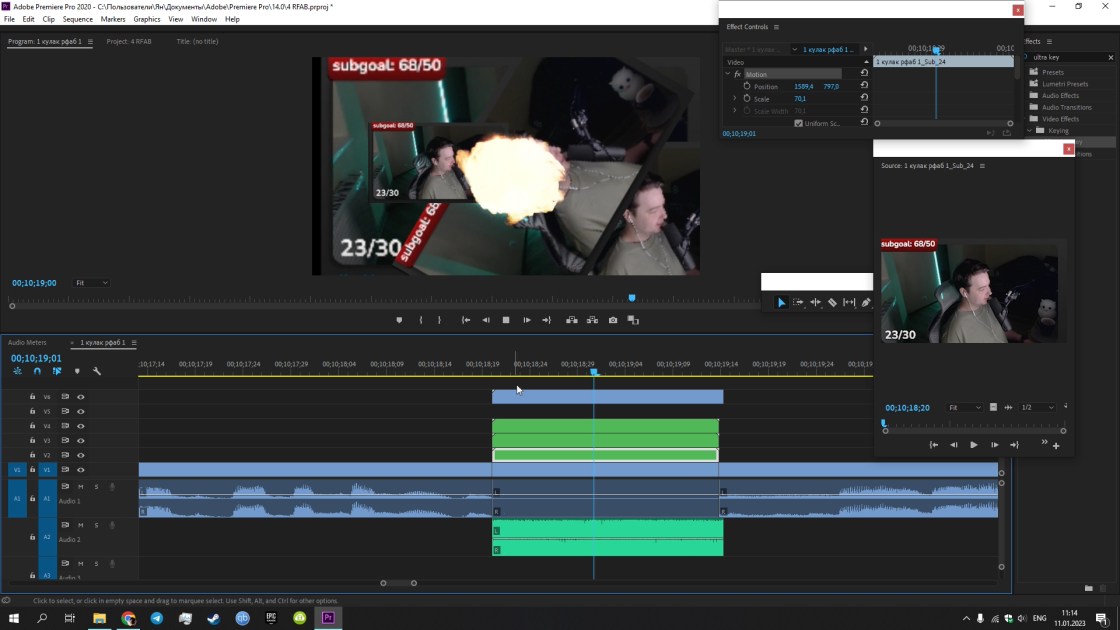Play clip in Source monitor
This screenshot has width=1120, height=630.
pyautogui.click(x=974, y=445)
